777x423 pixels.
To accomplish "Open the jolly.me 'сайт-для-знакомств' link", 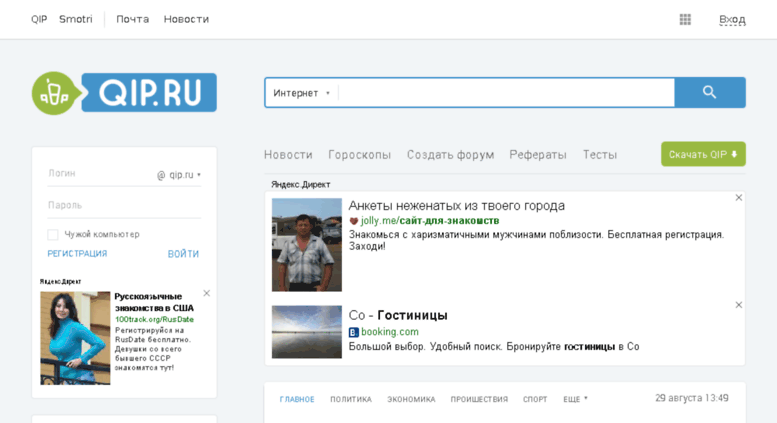I will click(x=430, y=221).
